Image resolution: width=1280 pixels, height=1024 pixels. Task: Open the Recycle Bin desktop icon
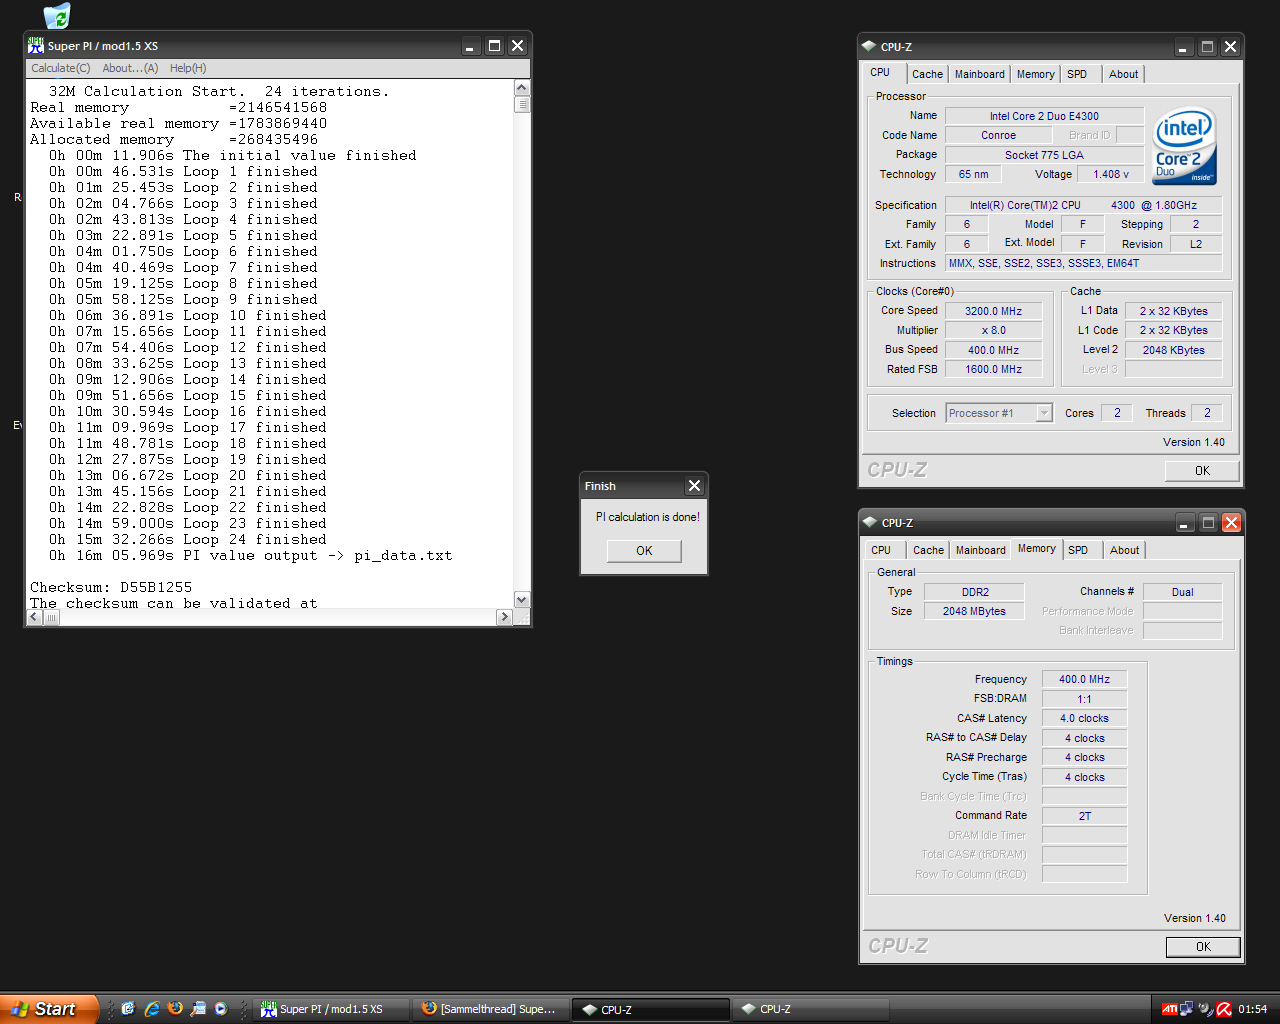[x=57, y=14]
